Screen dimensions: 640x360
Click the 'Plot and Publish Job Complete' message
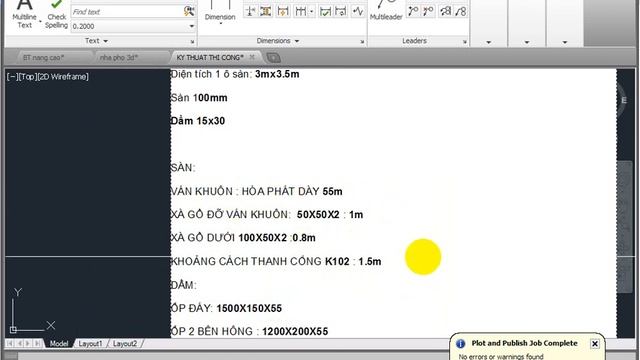[524, 343]
